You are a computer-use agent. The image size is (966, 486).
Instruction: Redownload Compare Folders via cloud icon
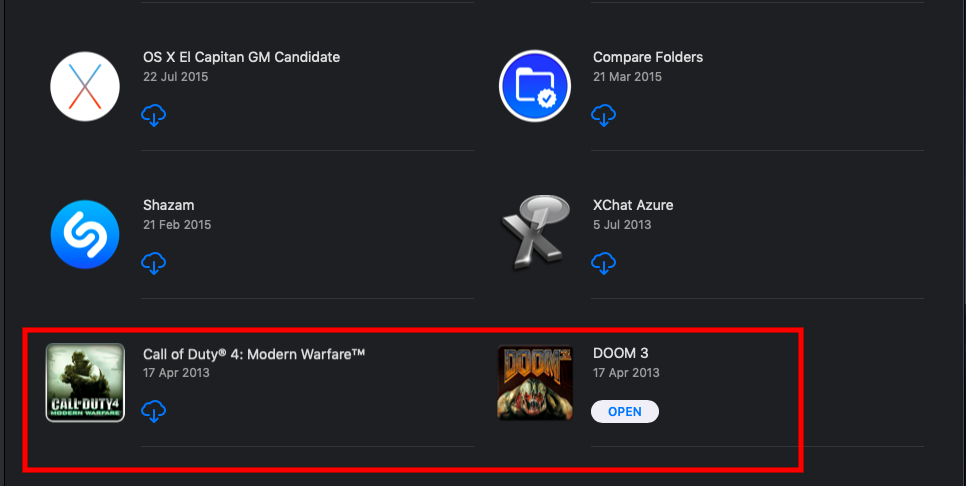click(x=603, y=115)
